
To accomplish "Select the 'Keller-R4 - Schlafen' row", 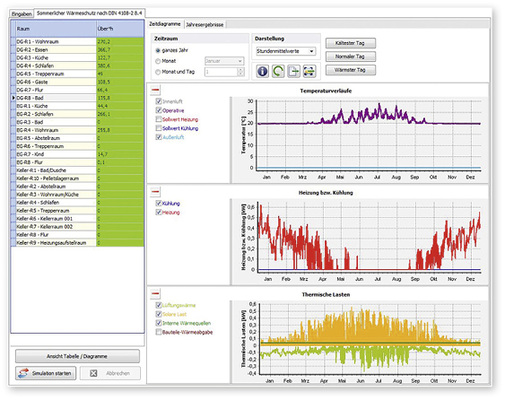I will (77, 202).
